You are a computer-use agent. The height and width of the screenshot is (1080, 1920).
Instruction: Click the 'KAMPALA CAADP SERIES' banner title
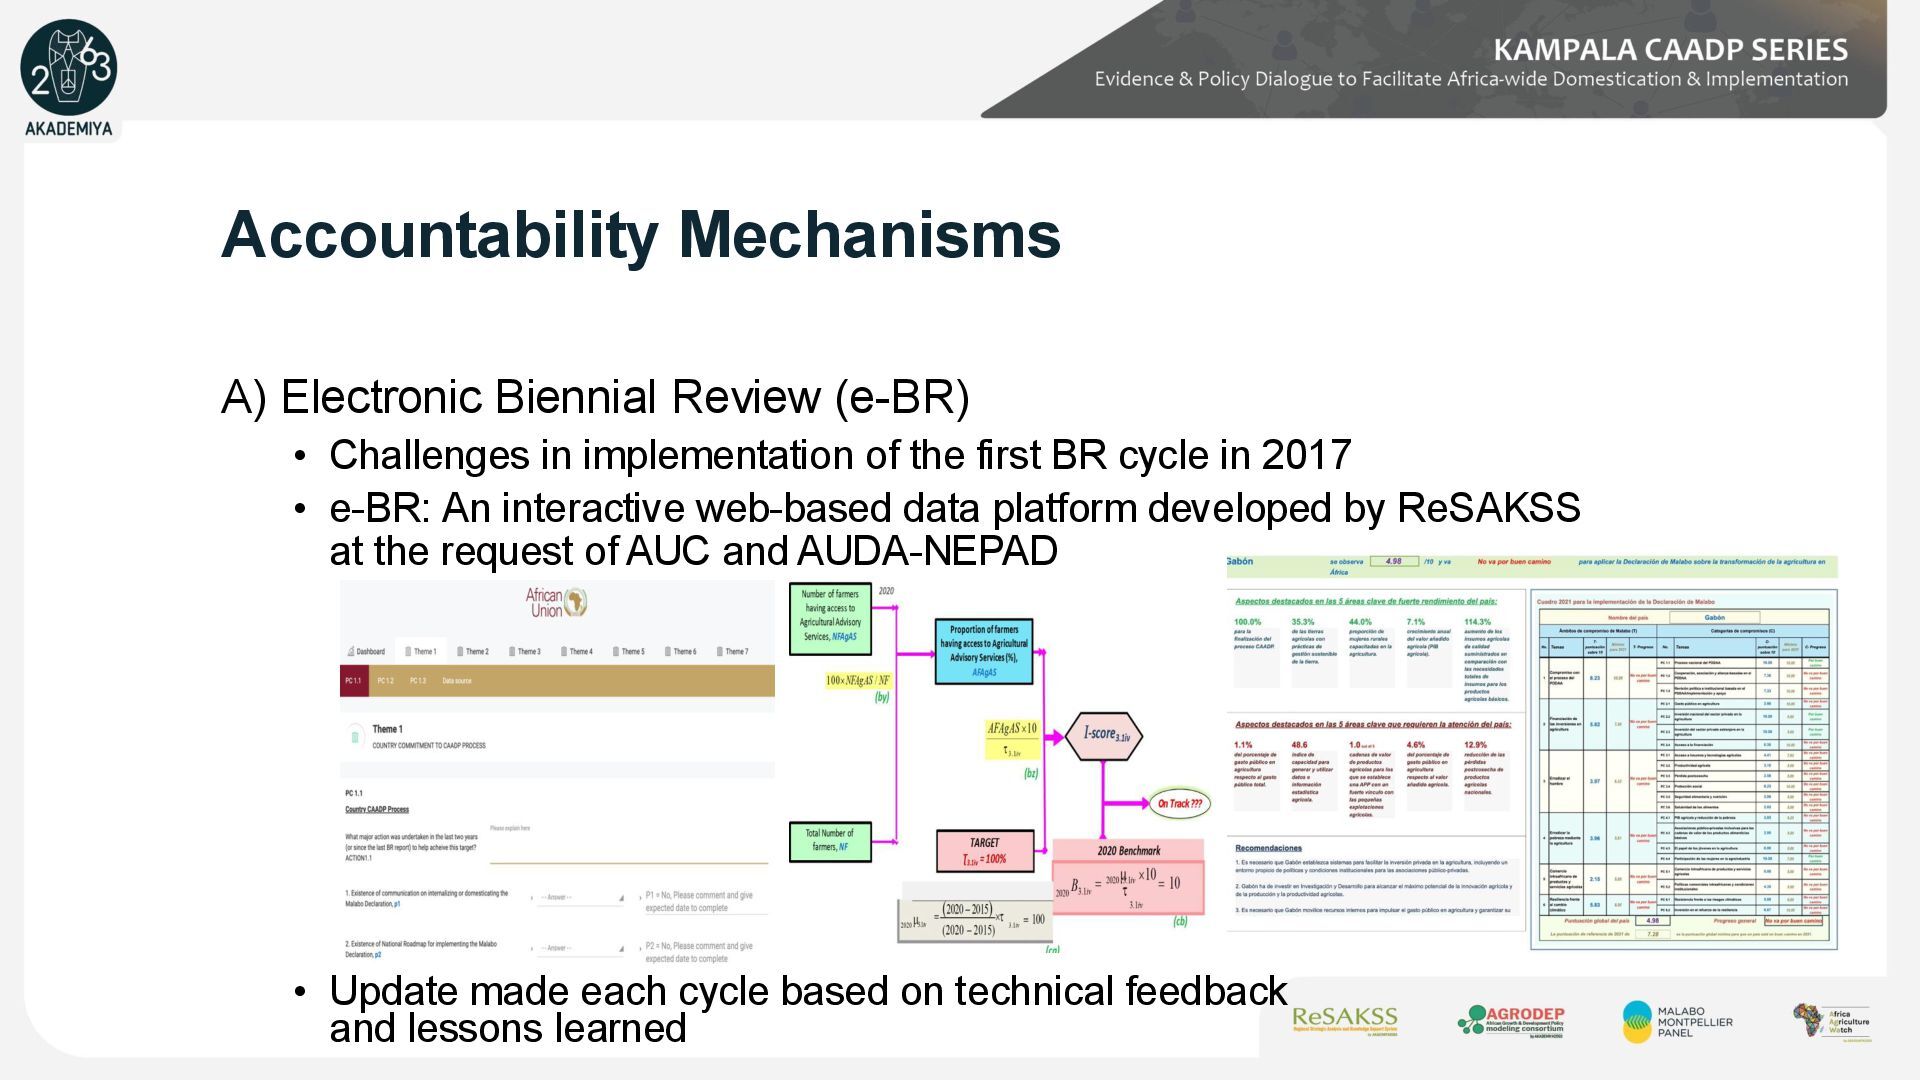1670,50
